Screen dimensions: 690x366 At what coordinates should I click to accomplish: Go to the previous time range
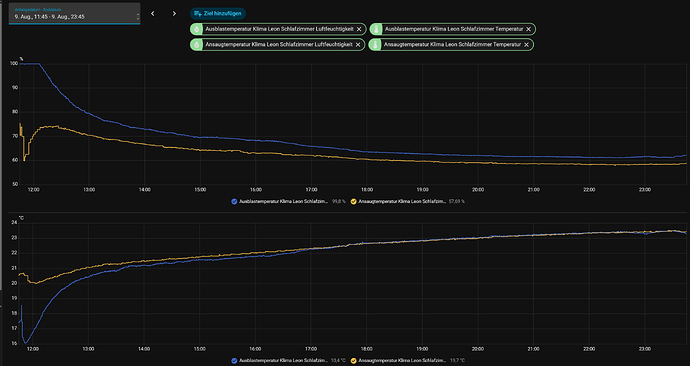pyautogui.click(x=153, y=14)
